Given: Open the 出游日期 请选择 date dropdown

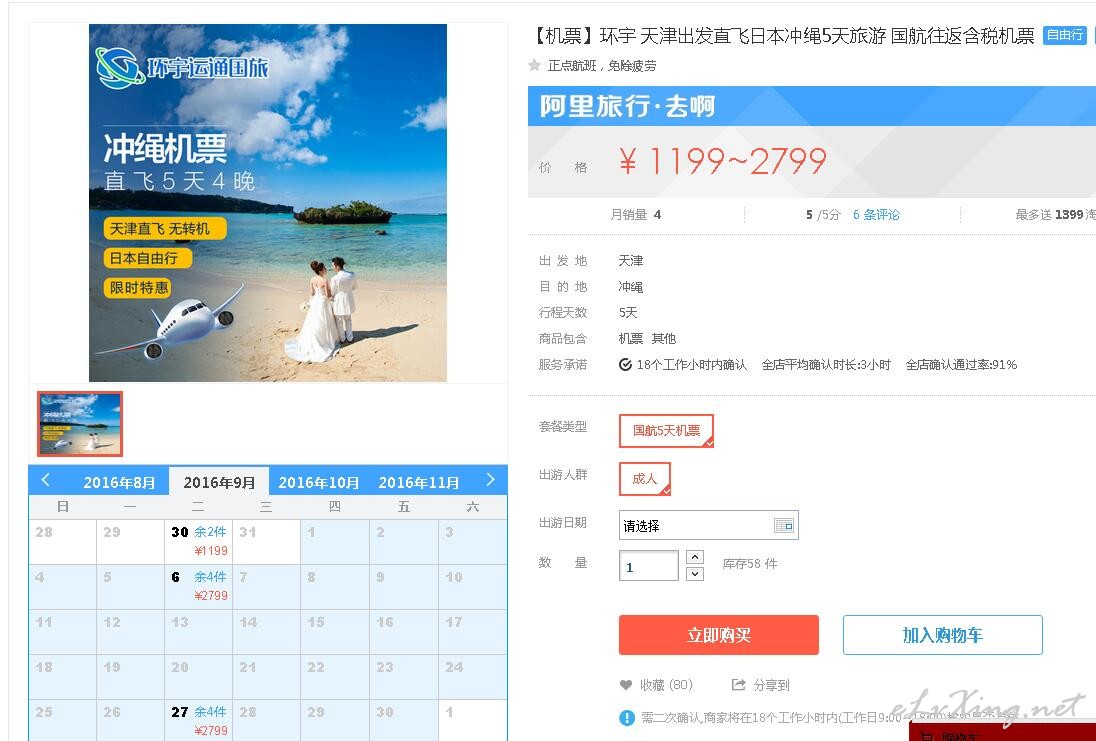Looking at the screenshot, I should point(708,526).
